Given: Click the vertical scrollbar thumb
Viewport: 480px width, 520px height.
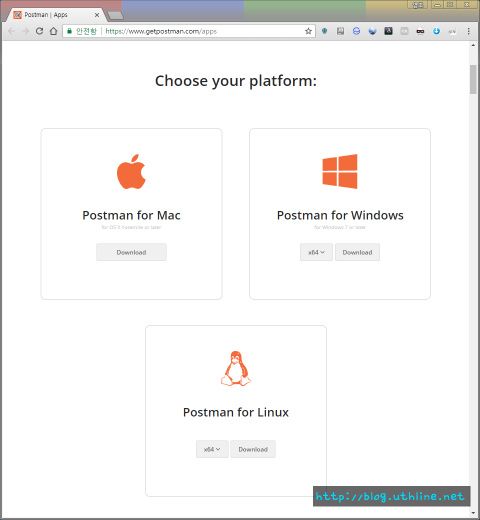Looking at the screenshot, I should point(473,79).
